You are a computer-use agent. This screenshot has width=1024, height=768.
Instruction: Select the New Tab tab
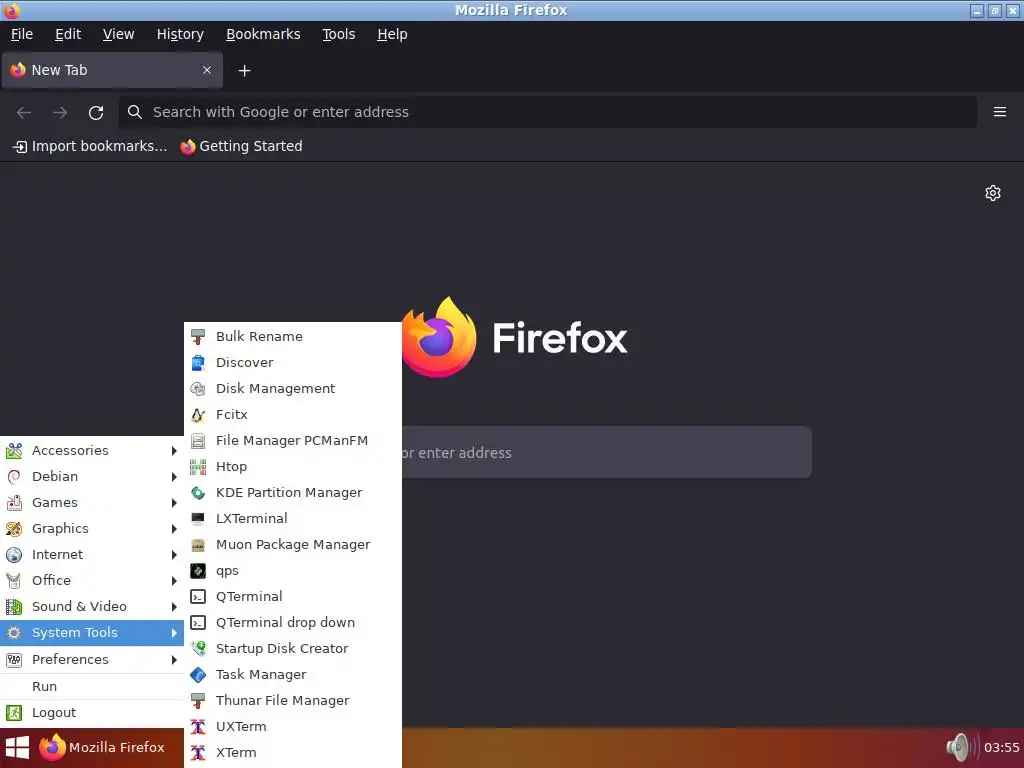pyautogui.click(x=112, y=71)
